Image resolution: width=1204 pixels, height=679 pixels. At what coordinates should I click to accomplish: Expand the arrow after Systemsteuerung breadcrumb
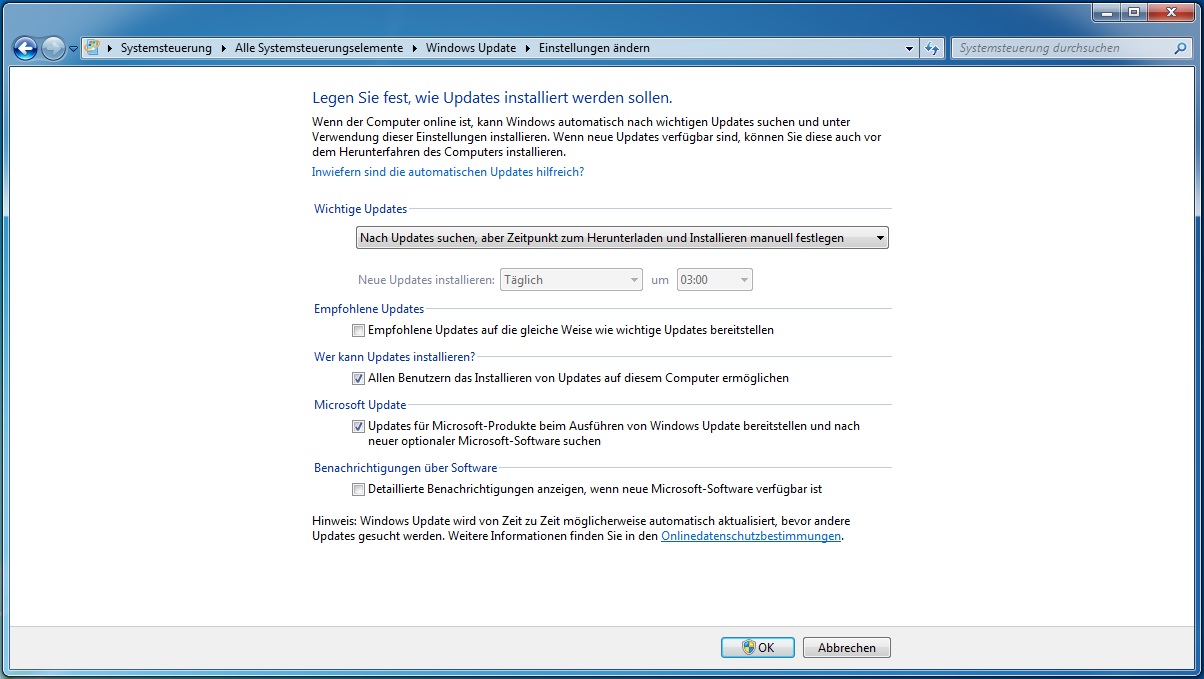(x=224, y=48)
